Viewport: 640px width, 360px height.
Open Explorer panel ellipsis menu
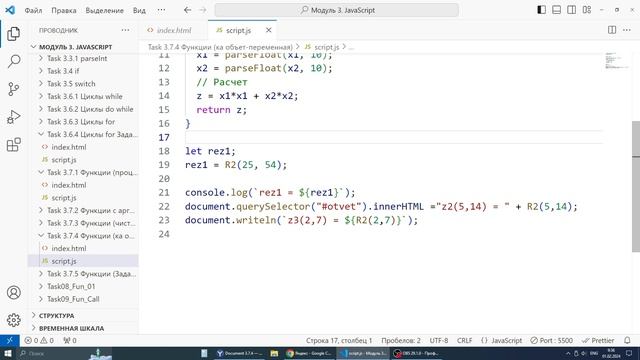pyautogui.click(x=125, y=30)
